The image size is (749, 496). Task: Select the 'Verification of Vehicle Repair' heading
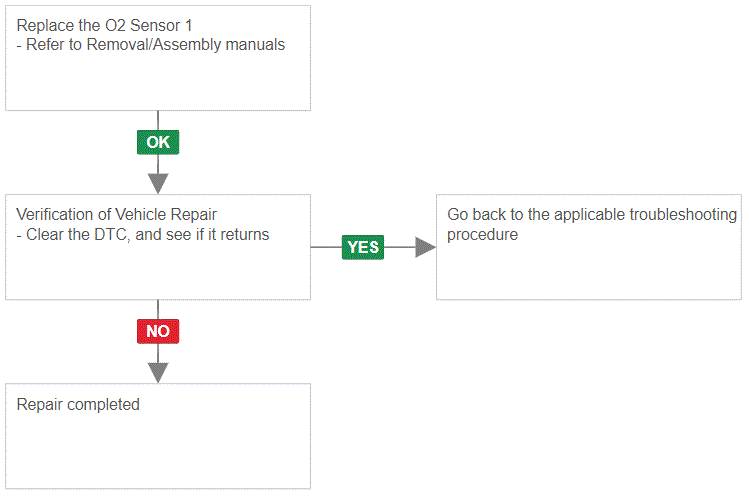pos(116,215)
